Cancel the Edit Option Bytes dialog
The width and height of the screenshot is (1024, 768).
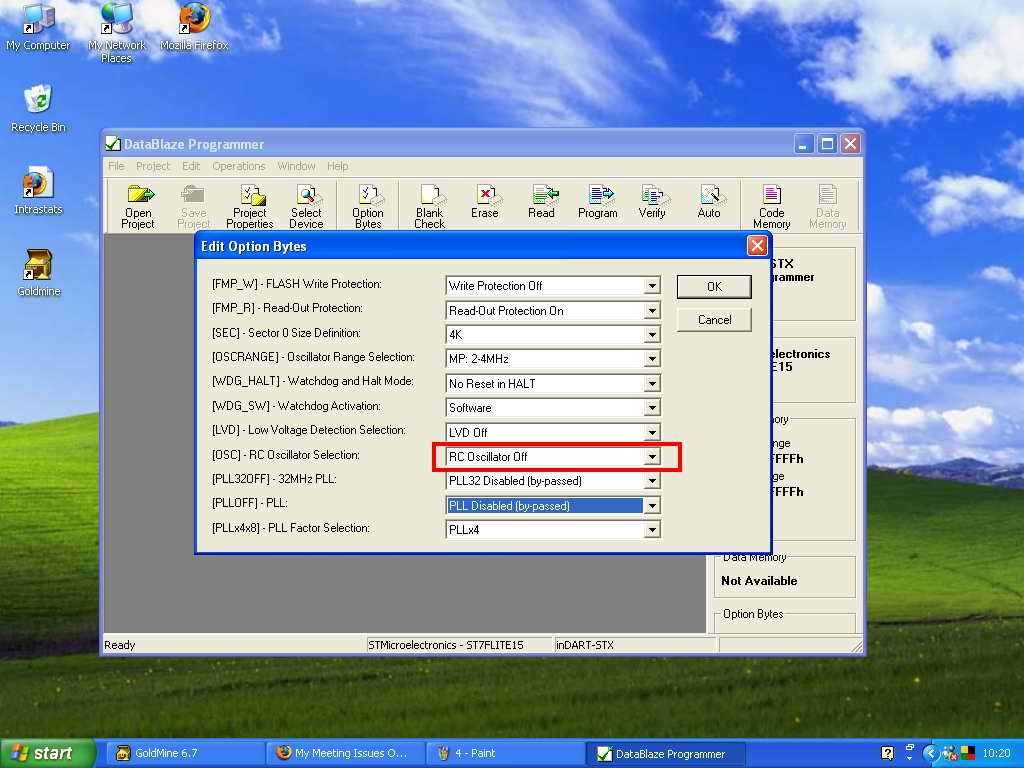coord(714,320)
